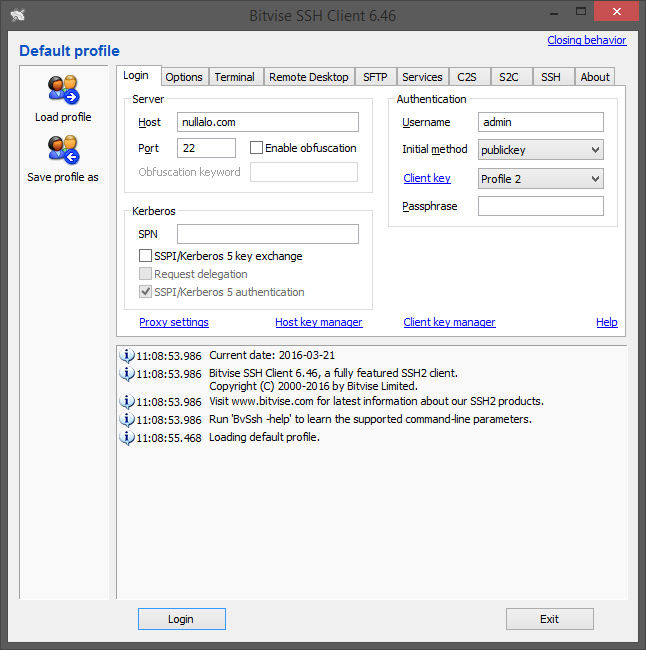
Task: Click info icon beside Visit www.bitvise.com entry
Action: (127, 401)
